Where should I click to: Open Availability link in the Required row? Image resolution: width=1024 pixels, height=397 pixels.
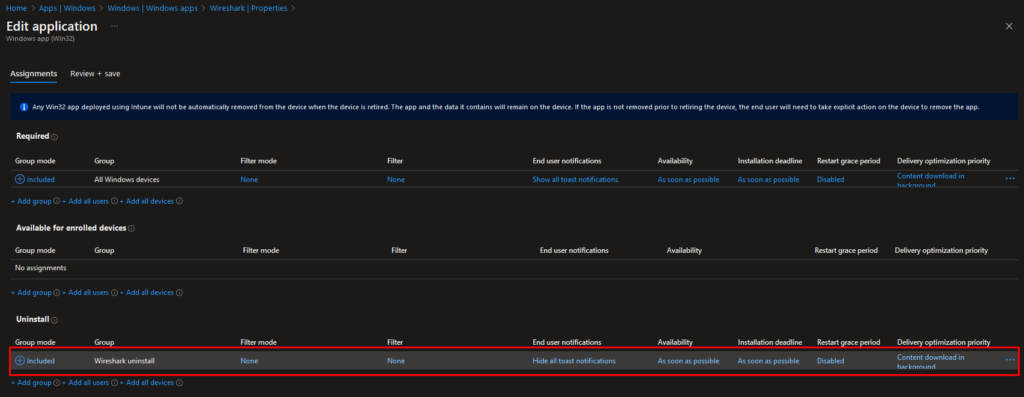(688, 179)
